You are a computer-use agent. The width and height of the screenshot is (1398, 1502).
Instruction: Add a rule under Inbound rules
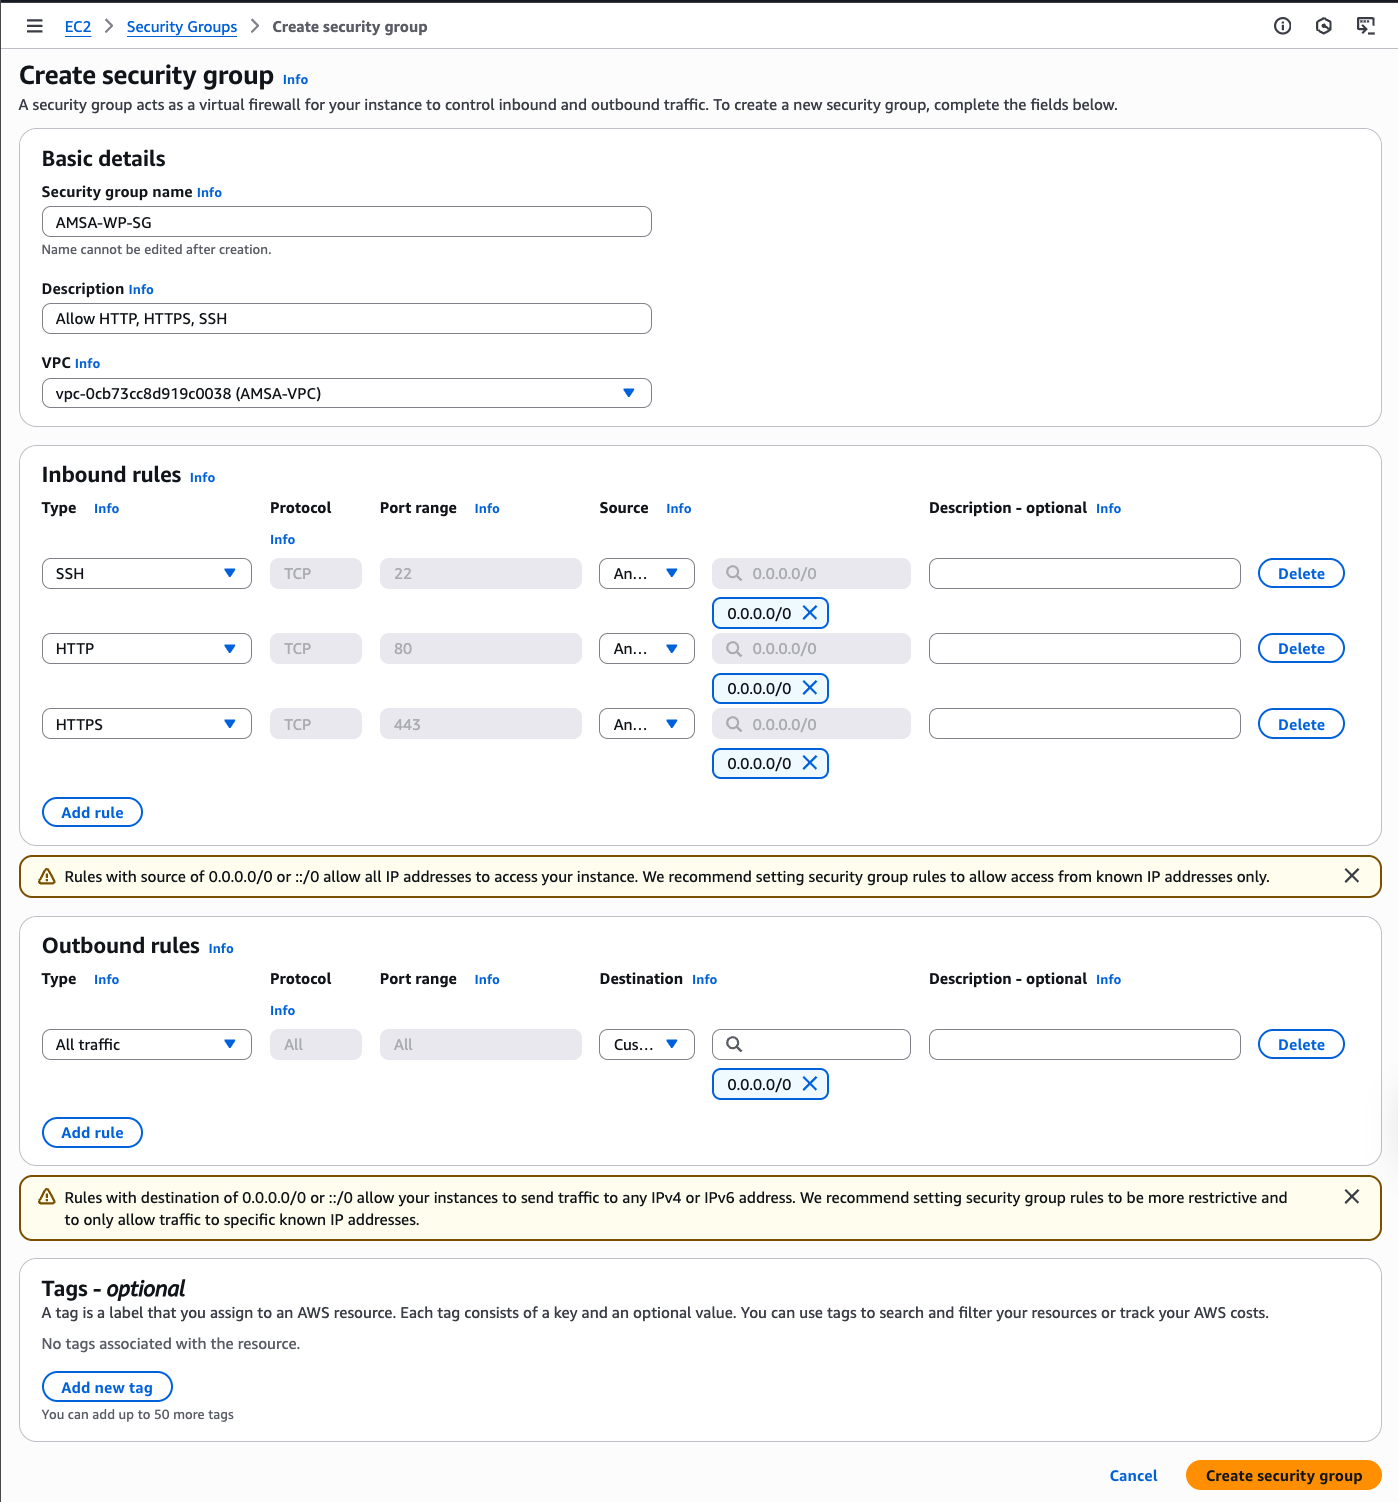(92, 812)
